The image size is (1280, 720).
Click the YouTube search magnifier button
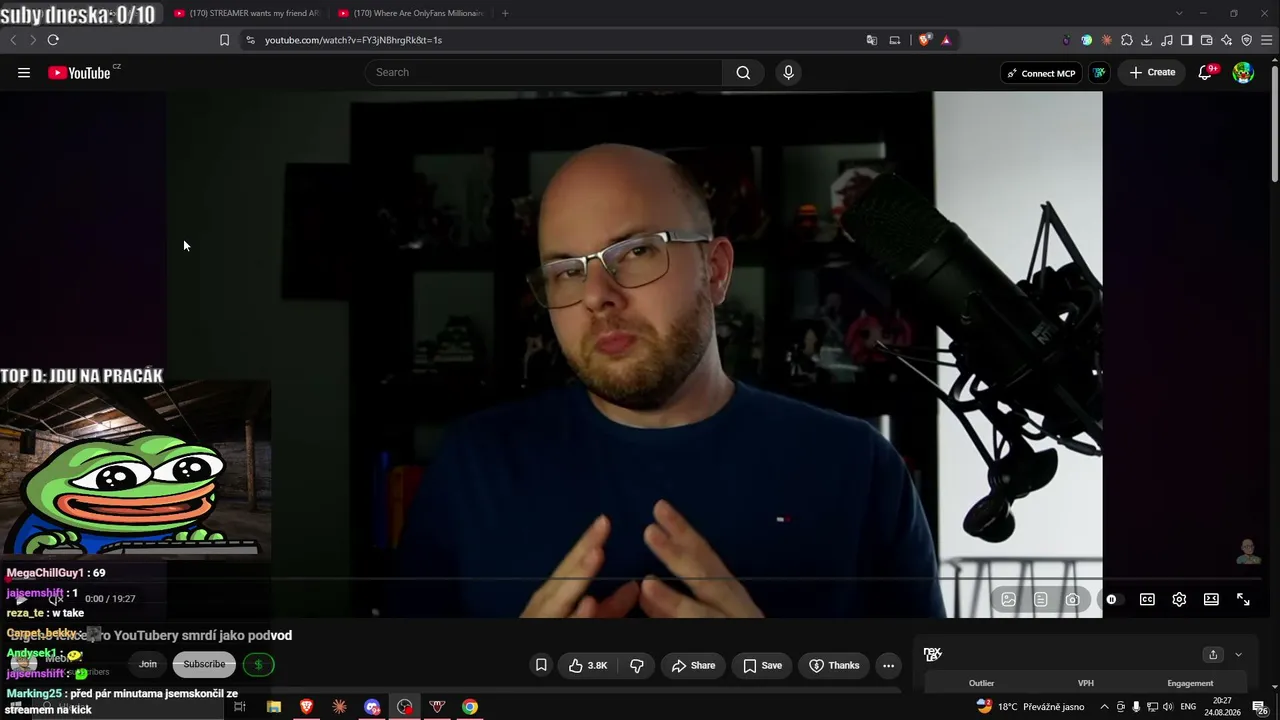(743, 73)
